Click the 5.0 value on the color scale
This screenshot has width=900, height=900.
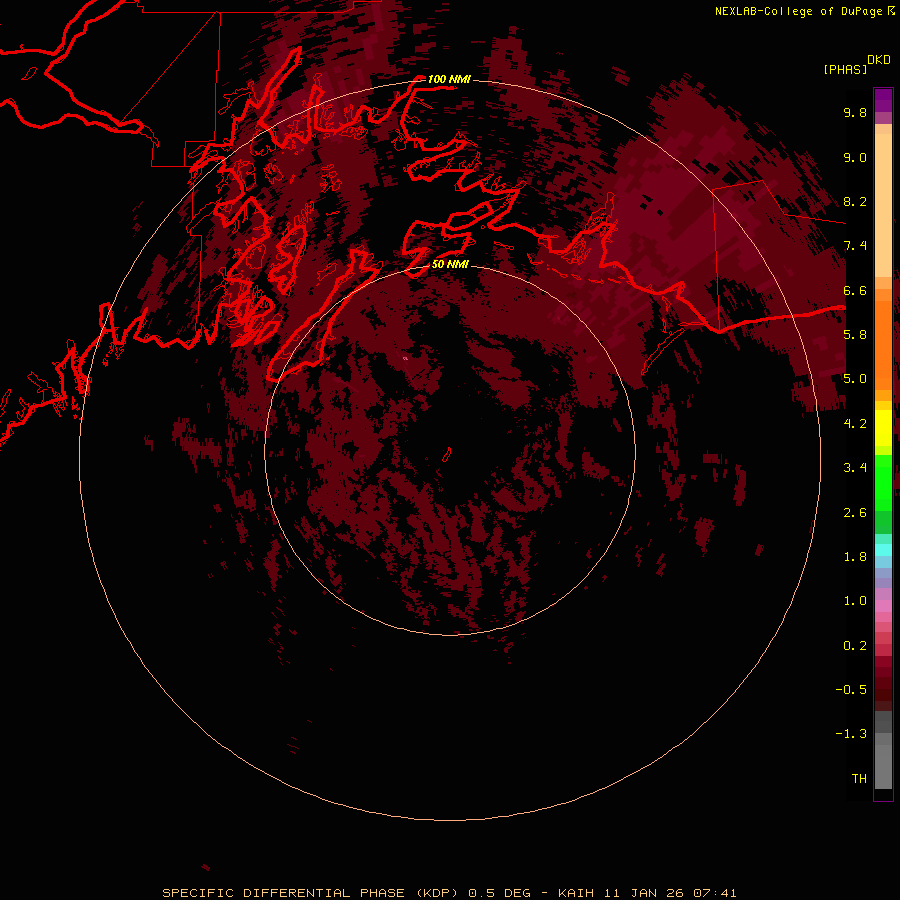point(855,379)
